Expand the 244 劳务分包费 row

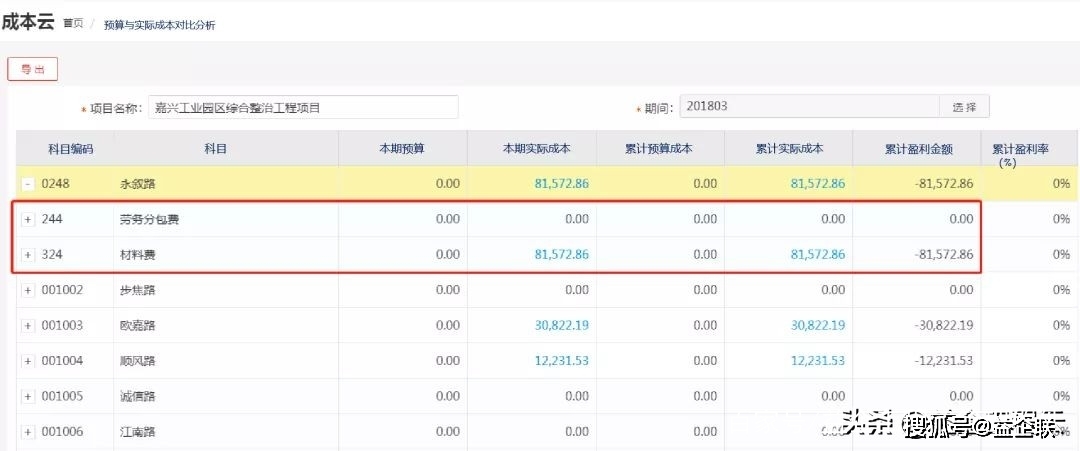[x=28, y=219]
